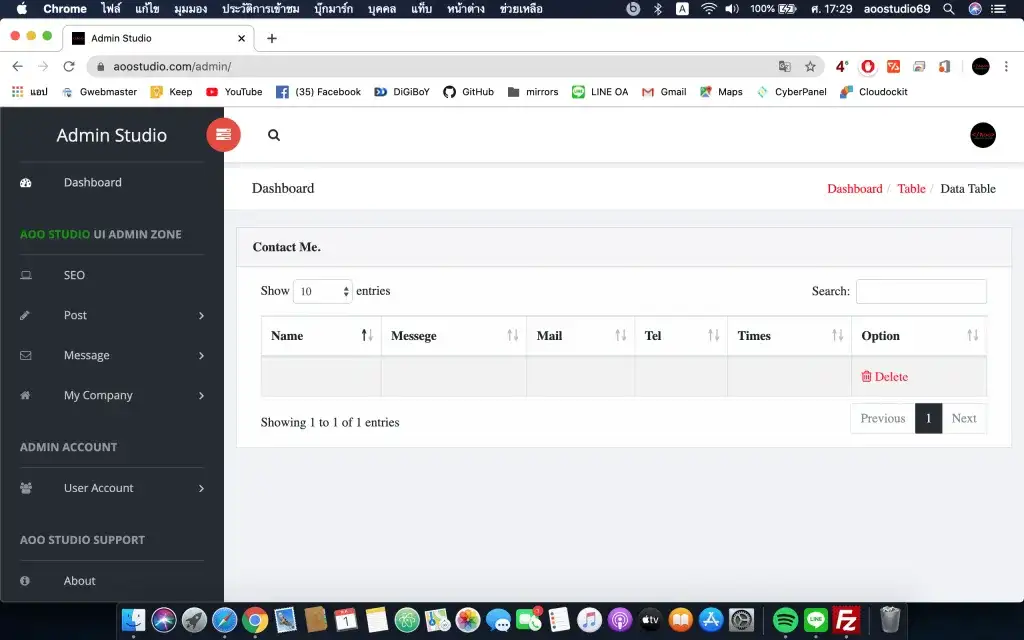Click the Previous pagination button
The width and height of the screenshot is (1024, 640).
pyautogui.click(x=883, y=419)
